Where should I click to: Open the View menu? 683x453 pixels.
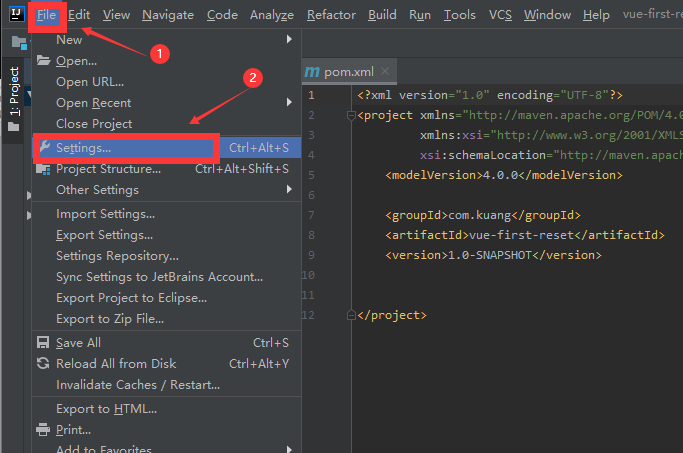click(x=116, y=15)
